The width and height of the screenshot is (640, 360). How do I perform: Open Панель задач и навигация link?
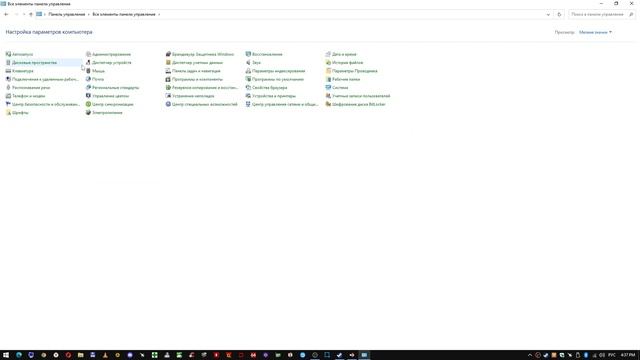(x=196, y=71)
